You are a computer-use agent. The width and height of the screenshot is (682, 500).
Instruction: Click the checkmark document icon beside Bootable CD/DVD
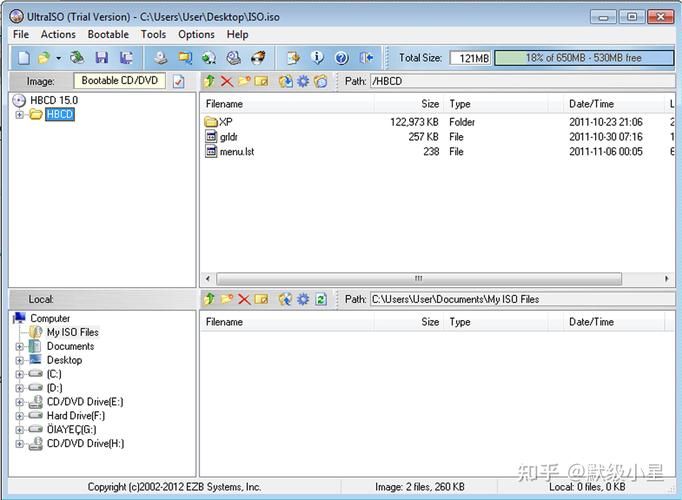click(179, 81)
